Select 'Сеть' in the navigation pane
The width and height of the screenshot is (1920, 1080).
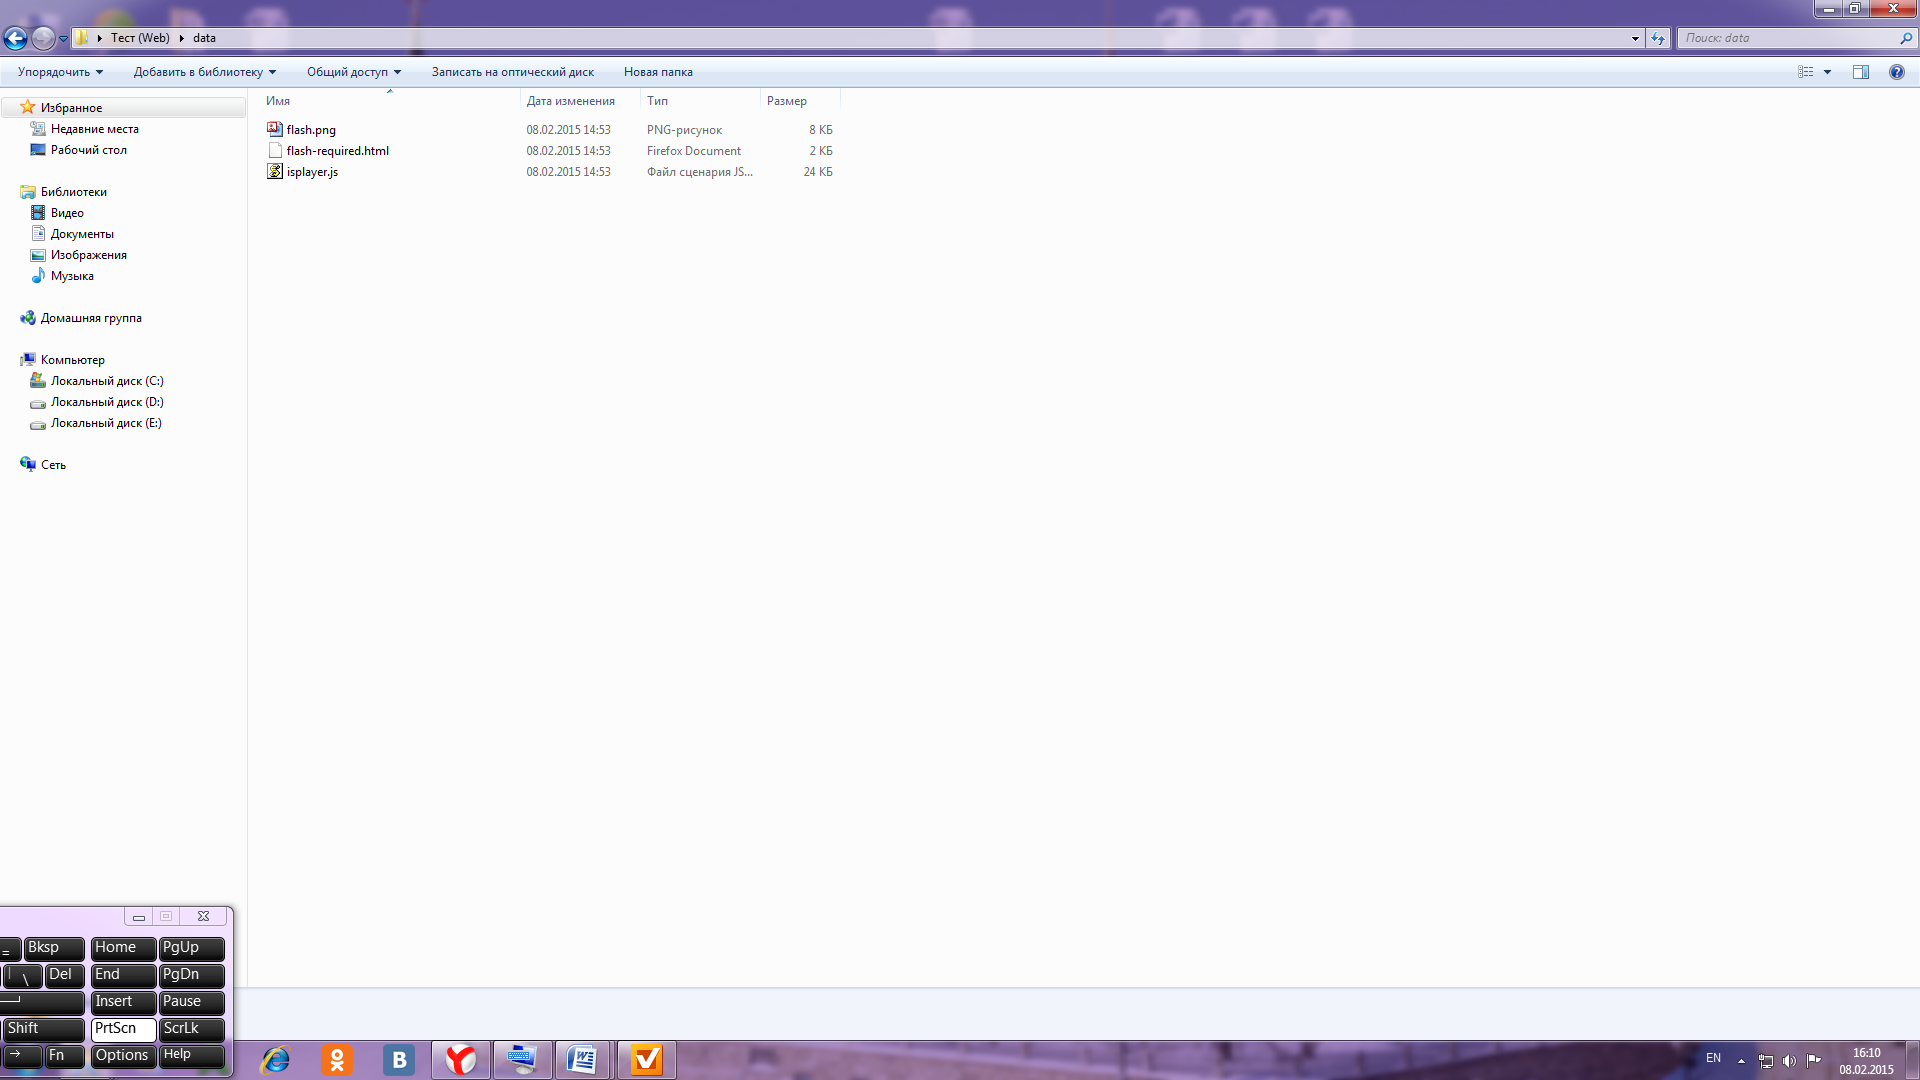53,465
